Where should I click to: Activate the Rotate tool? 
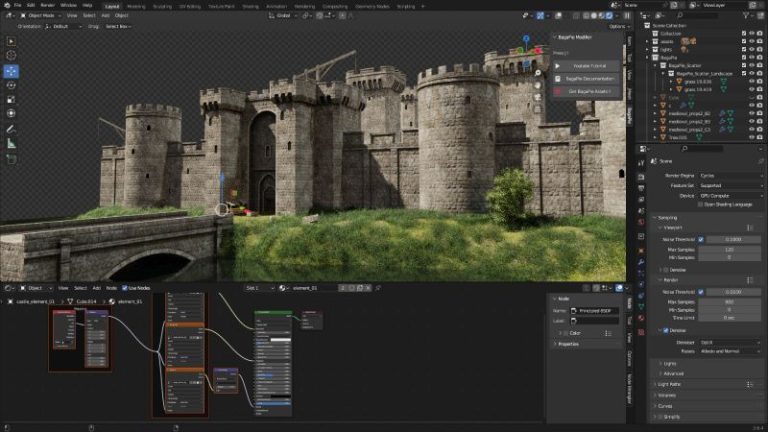(11, 85)
